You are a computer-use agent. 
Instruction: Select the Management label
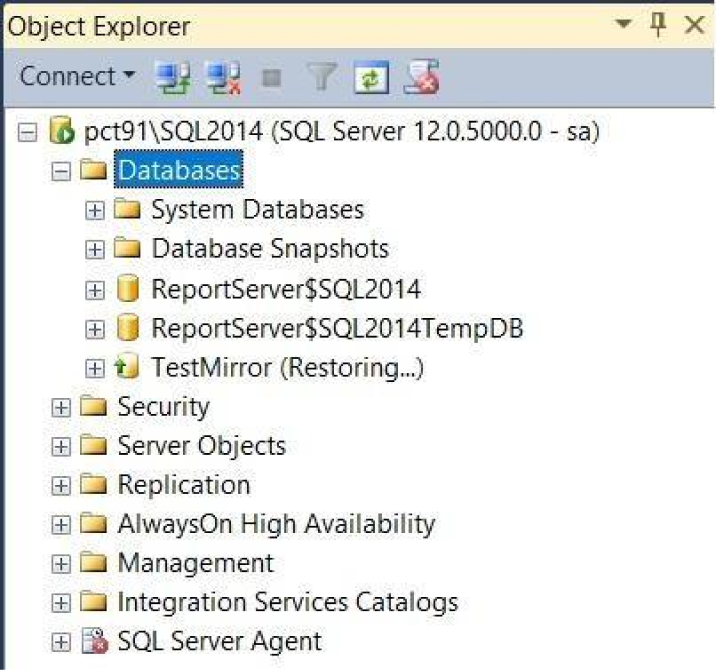(195, 563)
